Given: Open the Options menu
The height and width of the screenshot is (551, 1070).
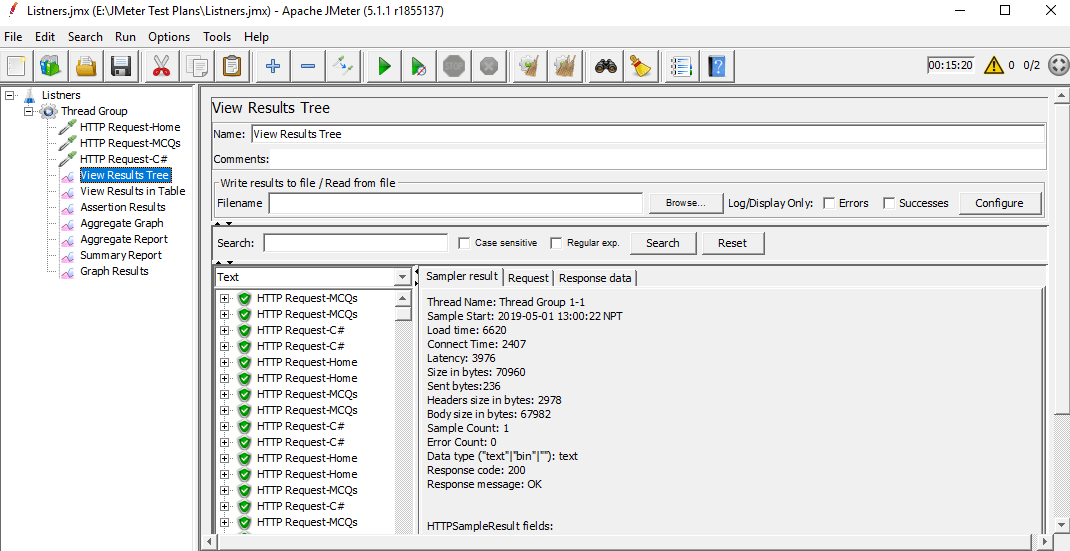Looking at the screenshot, I should pyautogui.click(x=169, y=37).
